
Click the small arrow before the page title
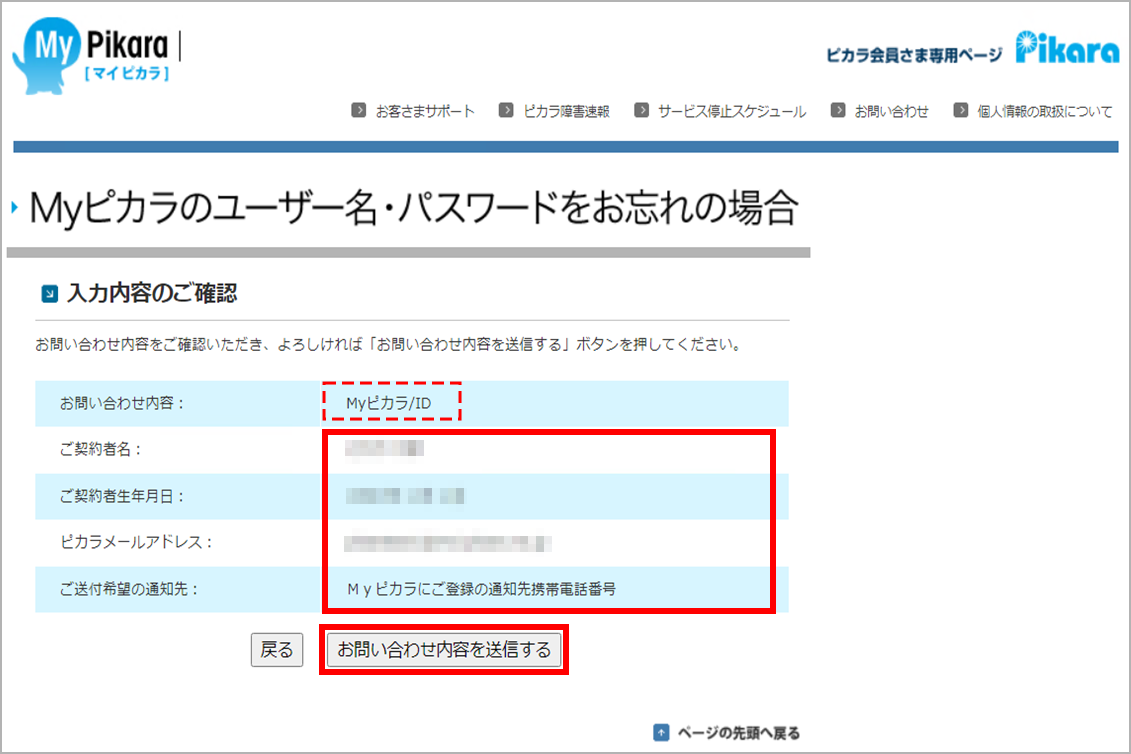(14, 209)
